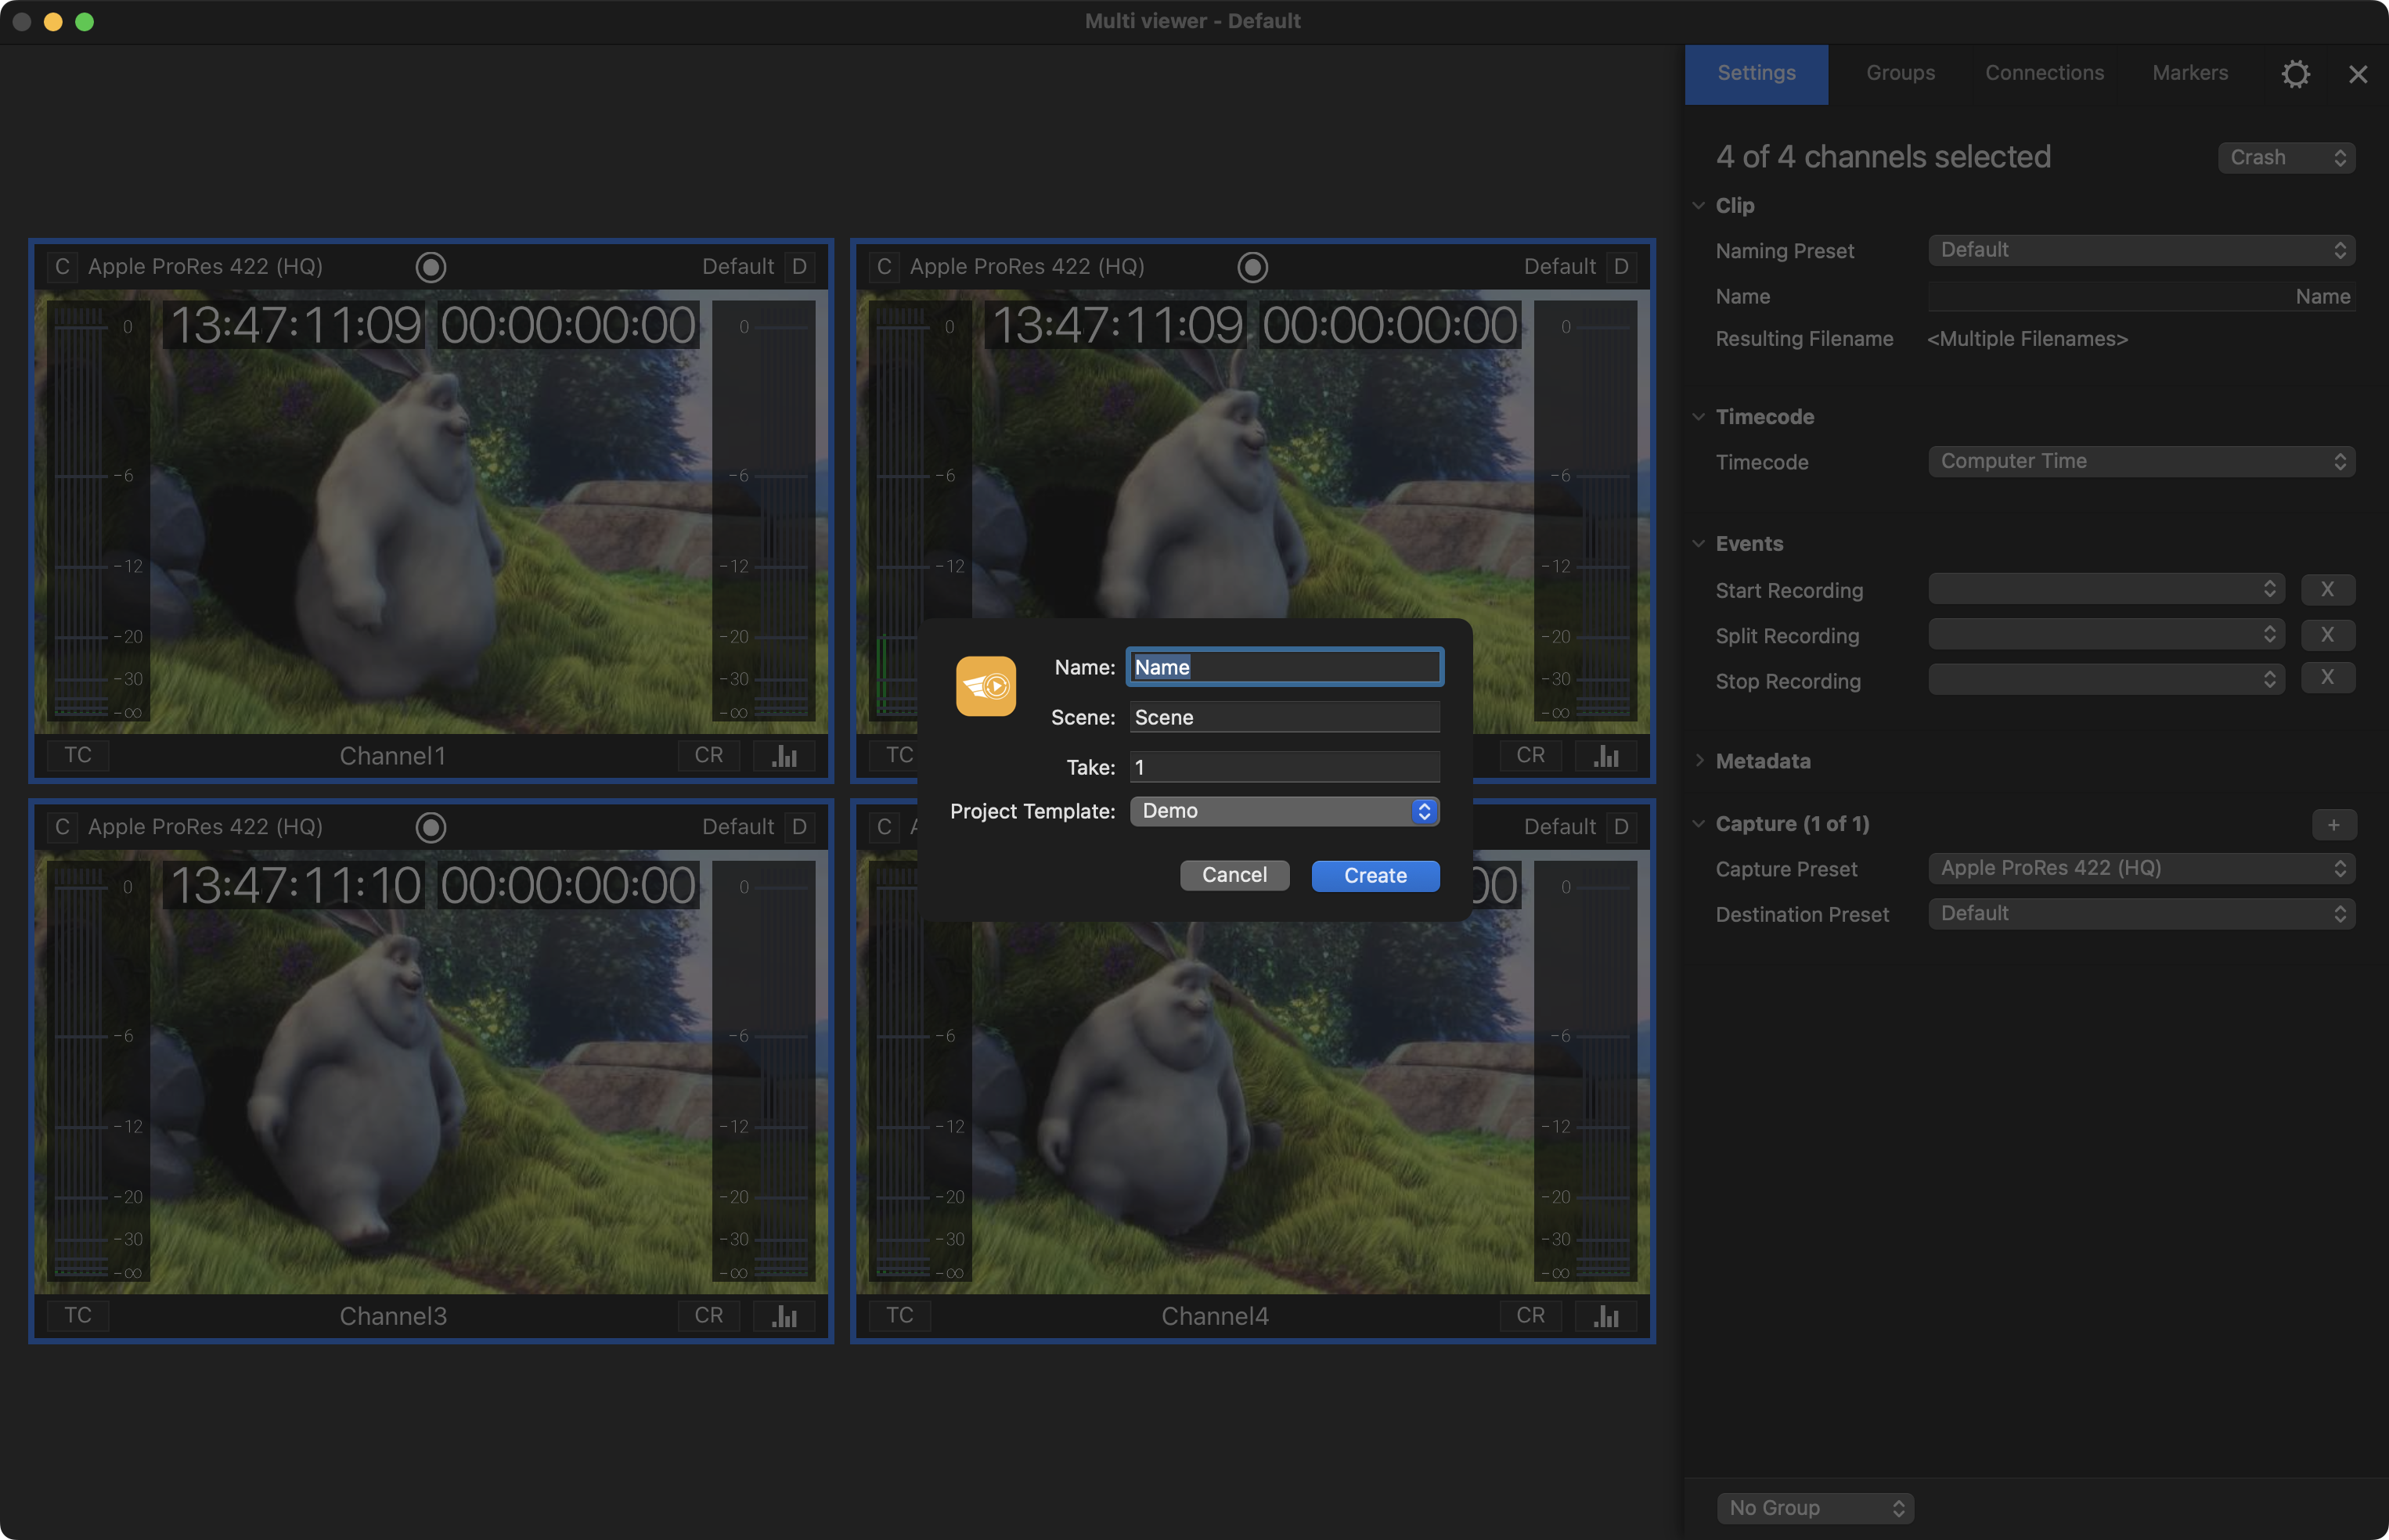Switch to the Groups tab
The width and height of the screenshot is (2389, 1540).
1901,74
